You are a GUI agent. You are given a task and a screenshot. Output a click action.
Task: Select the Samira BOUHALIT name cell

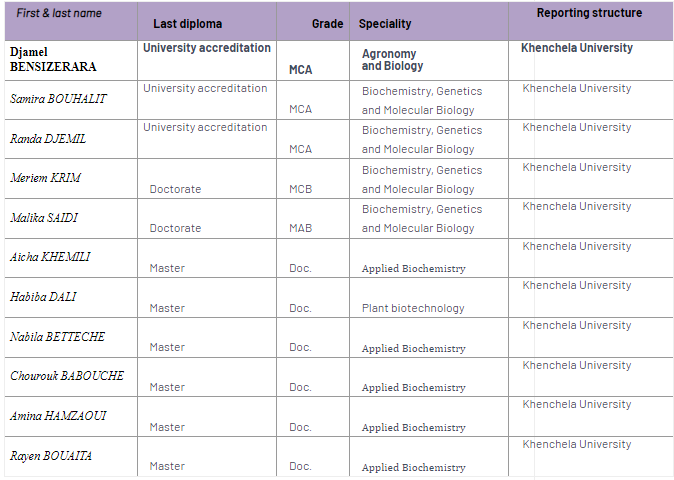pos(58,99)
